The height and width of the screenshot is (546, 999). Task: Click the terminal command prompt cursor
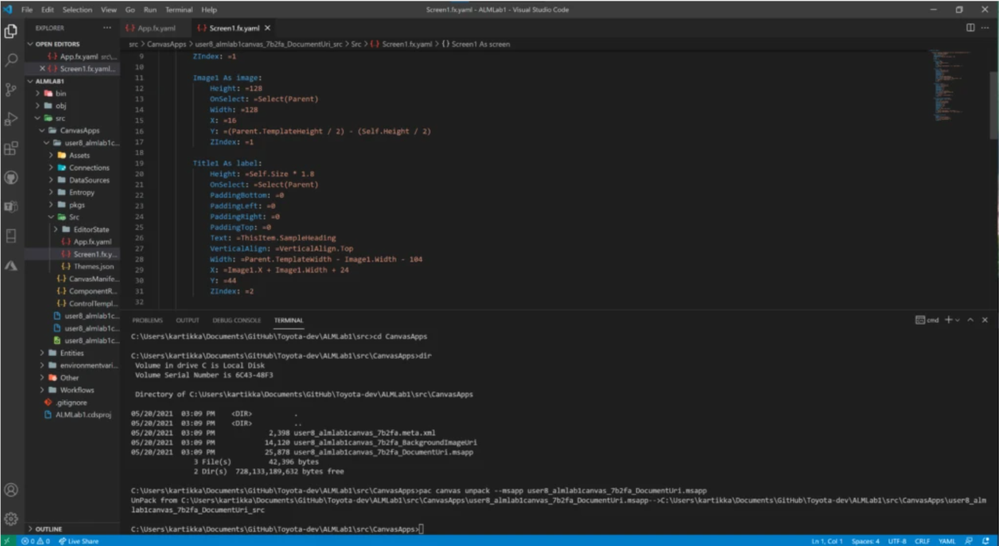(x=421, y=529)
